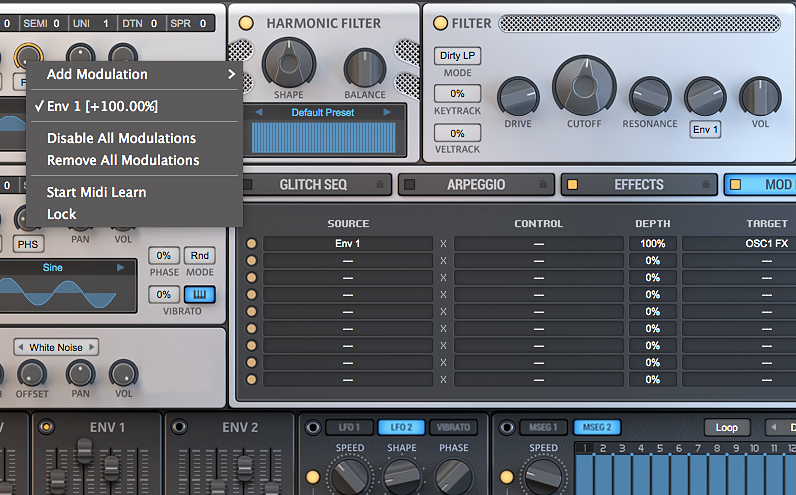Click the knob above the Env 1 label
The image size is (796, 495).
[705, 96]
